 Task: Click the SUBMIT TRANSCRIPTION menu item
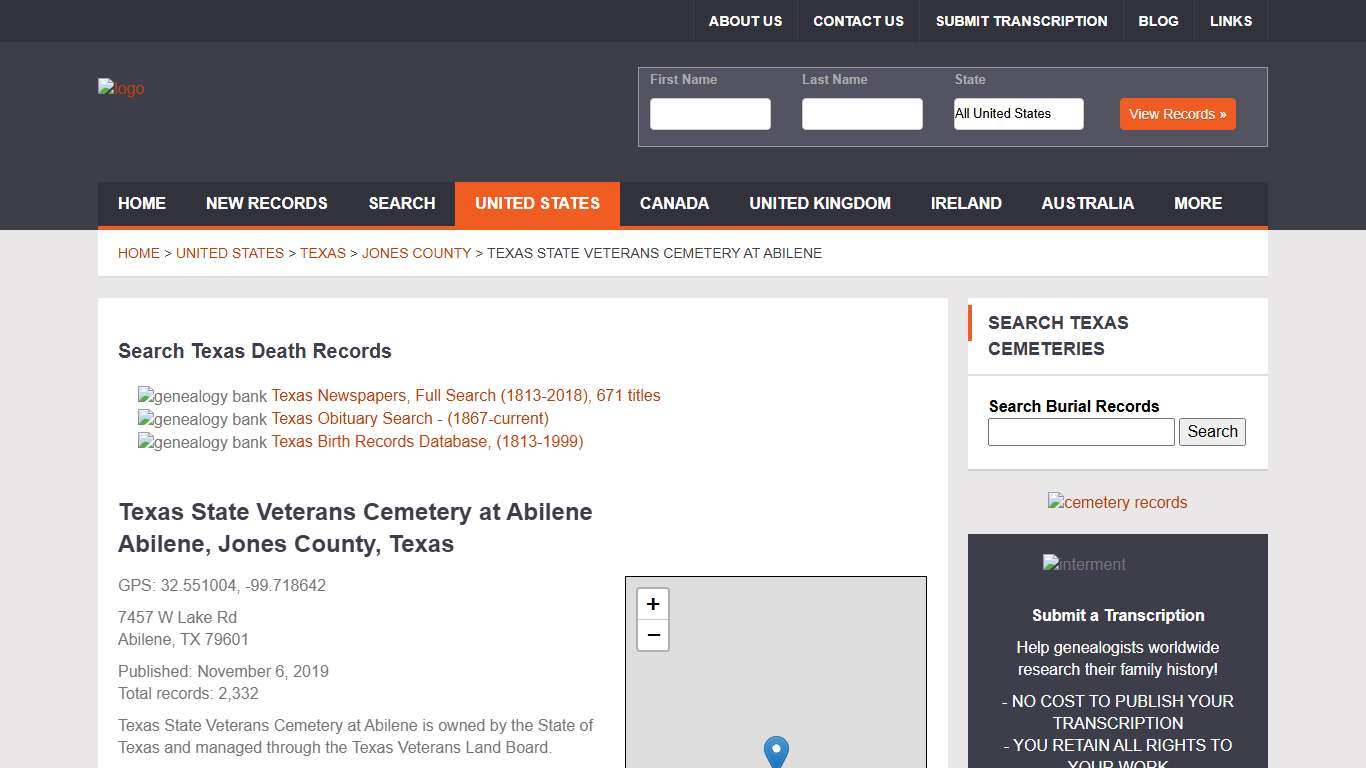1021,20
